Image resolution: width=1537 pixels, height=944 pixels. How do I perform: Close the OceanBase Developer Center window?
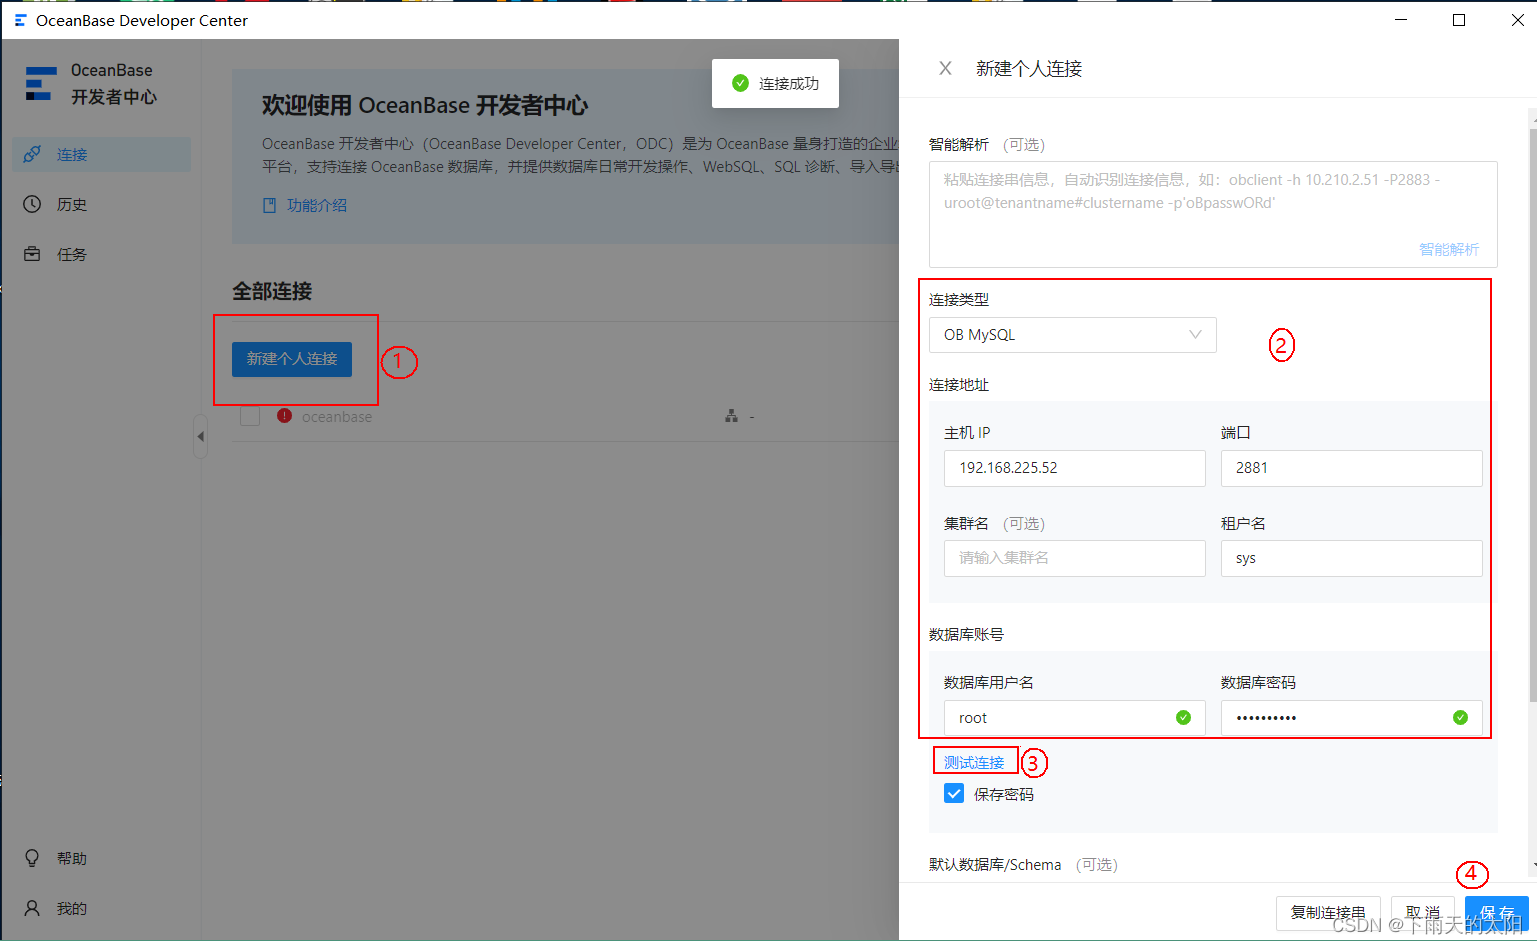pyautogui.click(x=1517, y=20)
